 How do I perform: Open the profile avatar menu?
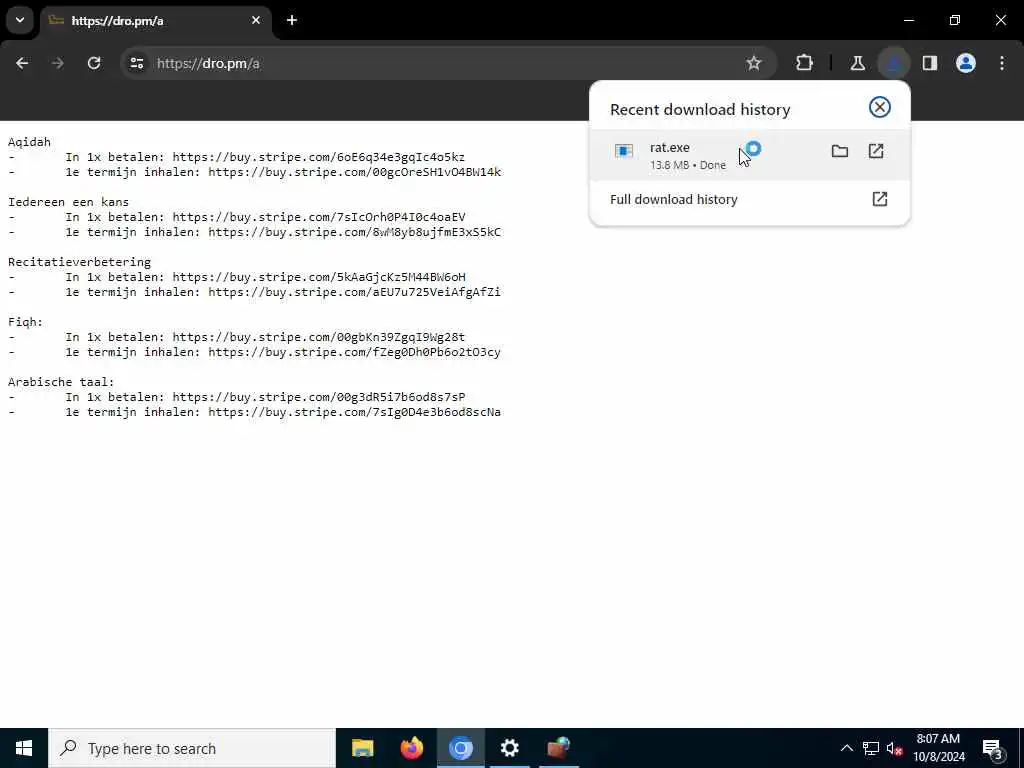coord(966,63)
